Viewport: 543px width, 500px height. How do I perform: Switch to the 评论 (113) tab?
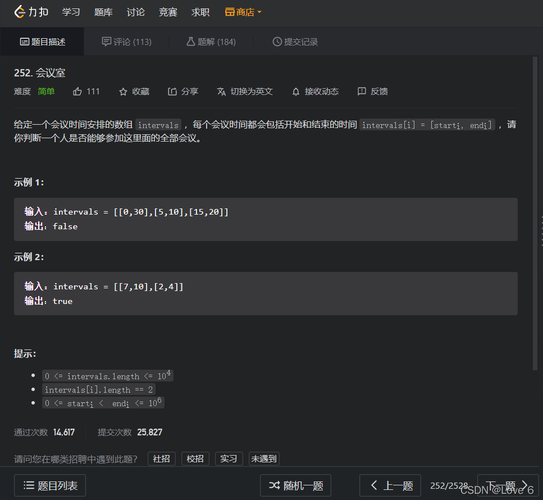(126, 42)
